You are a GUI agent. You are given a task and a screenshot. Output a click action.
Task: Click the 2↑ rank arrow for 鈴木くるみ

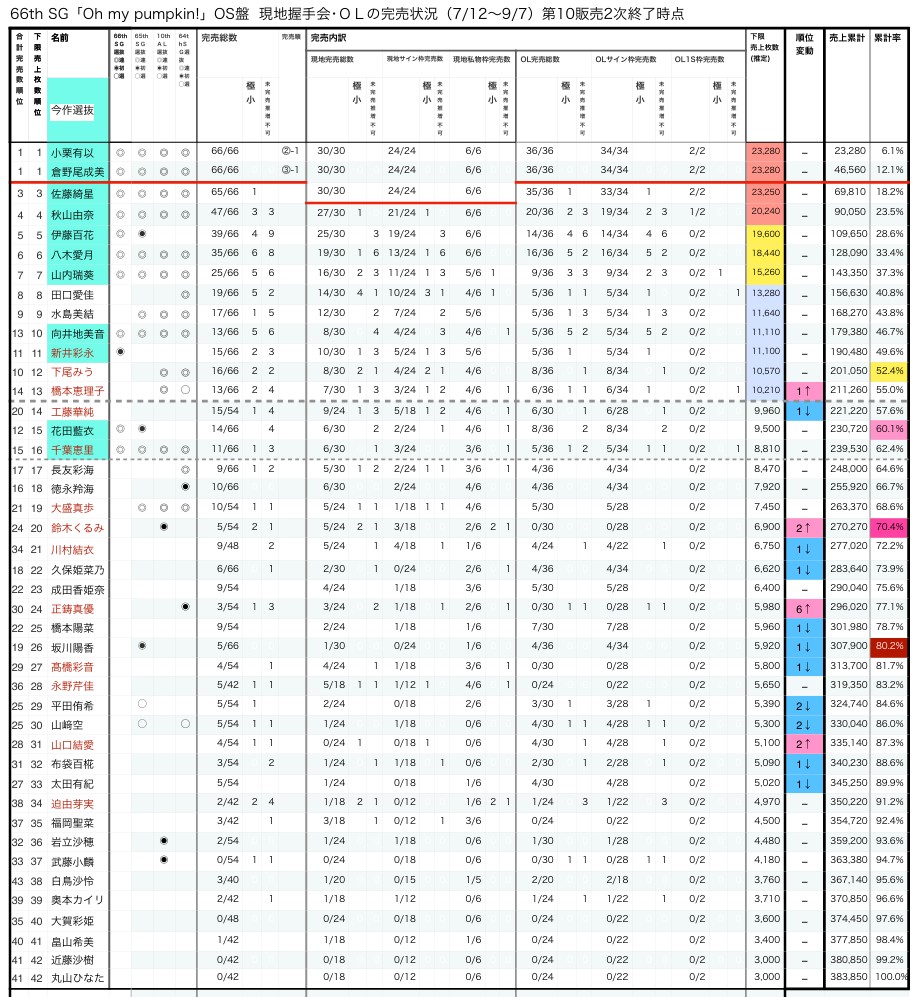pyautogui.click(x=803, y=527)
